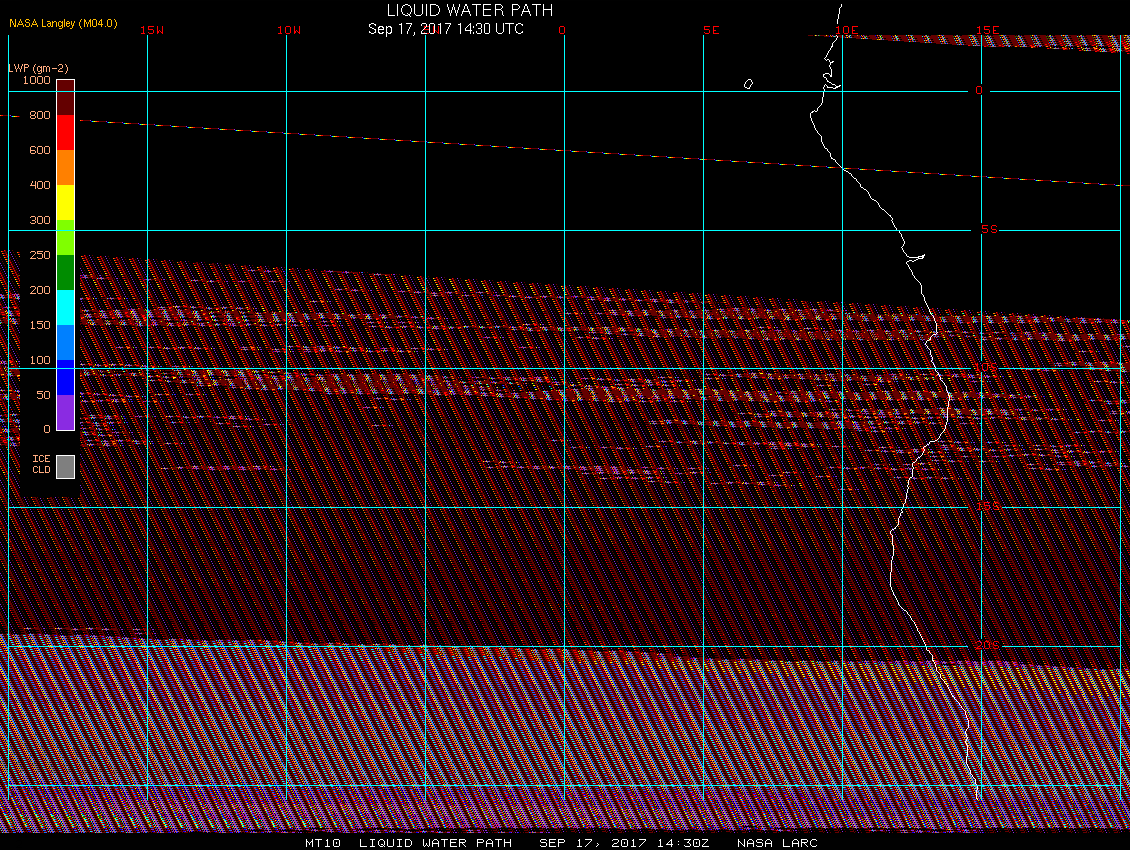This screenshot has width=1130, height=850.
Task: Click the '10S' latitude label
Action: 987,368
